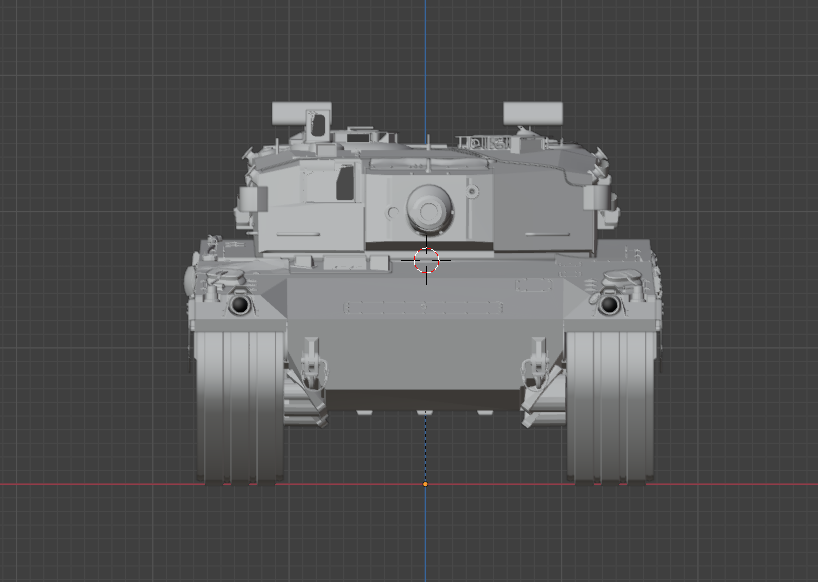Click the left hull headlight
This screenshot has width=818, height=582.
239,305
